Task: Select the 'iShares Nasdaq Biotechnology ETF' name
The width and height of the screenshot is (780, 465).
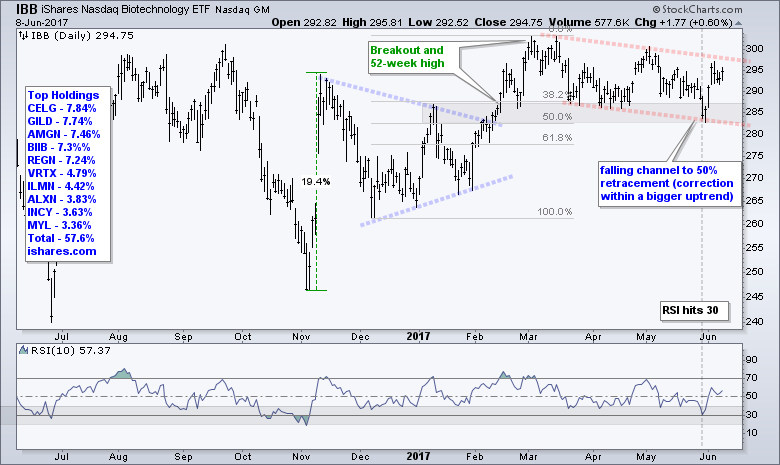Action: pyautogui.click(x=126, y=9)
